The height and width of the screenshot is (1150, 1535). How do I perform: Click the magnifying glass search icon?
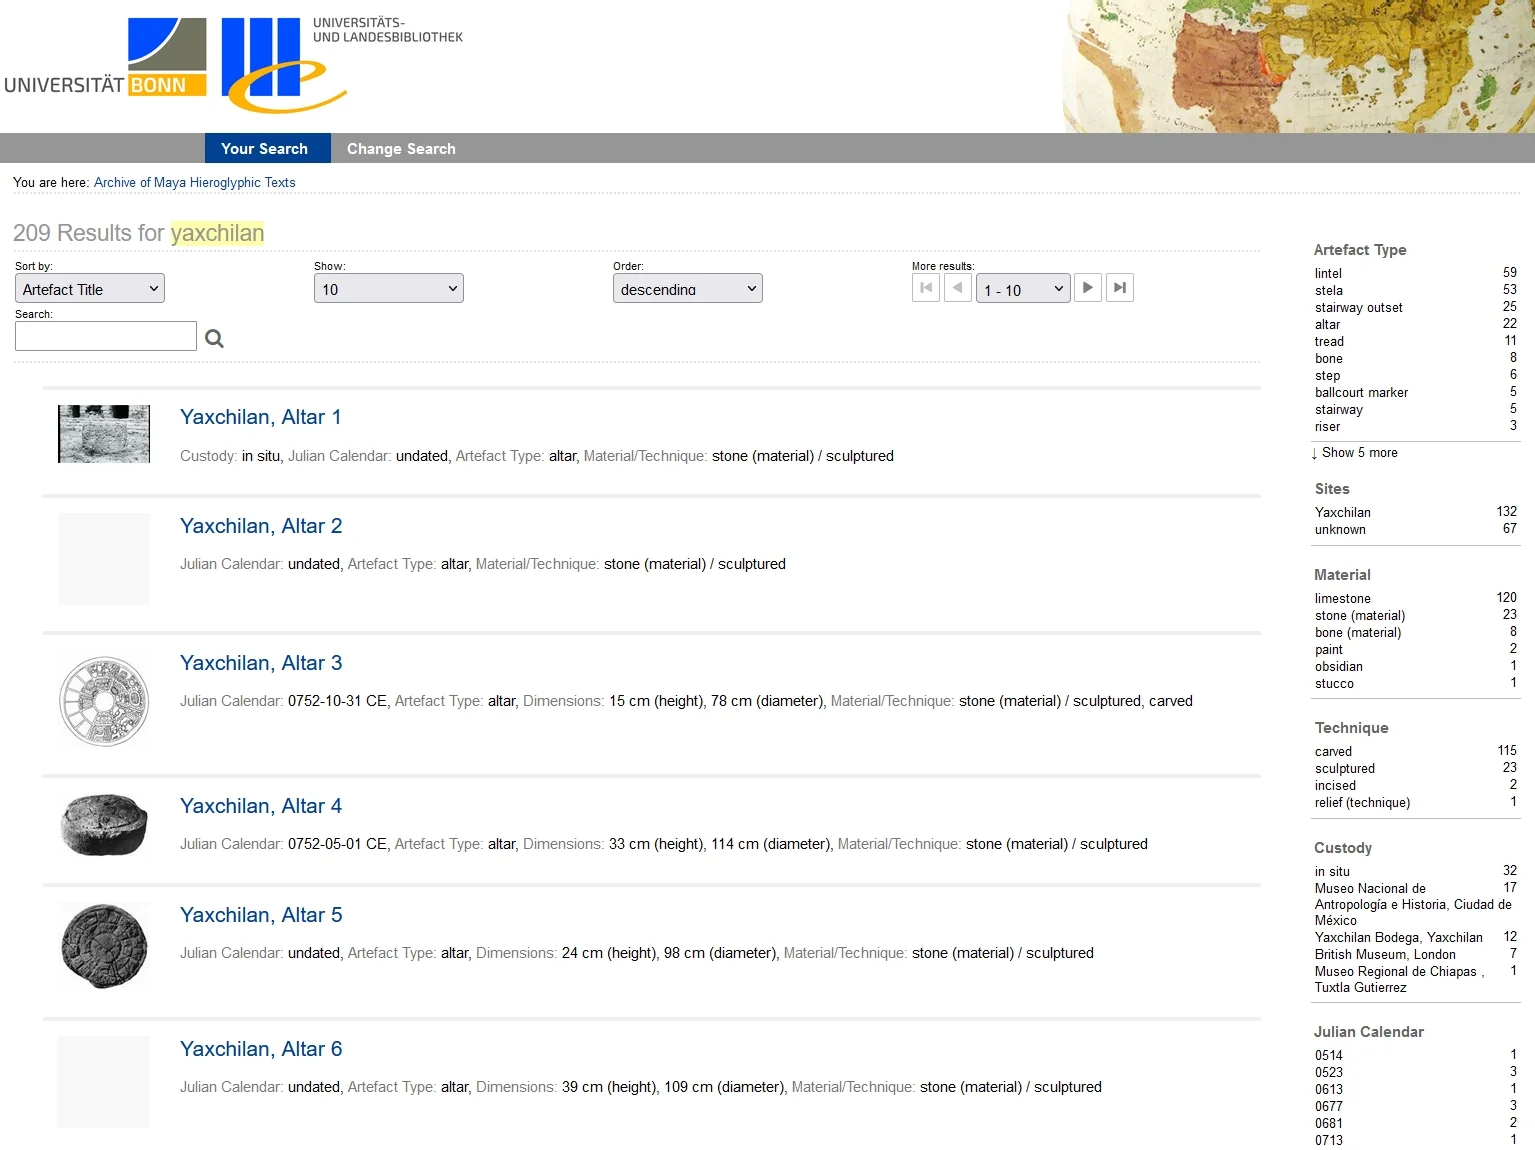click(x=214, y=338)
